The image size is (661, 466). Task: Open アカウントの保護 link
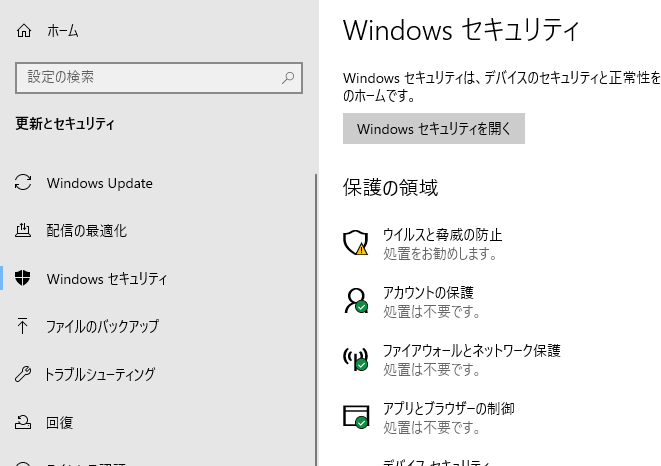(x=428, y=293)
